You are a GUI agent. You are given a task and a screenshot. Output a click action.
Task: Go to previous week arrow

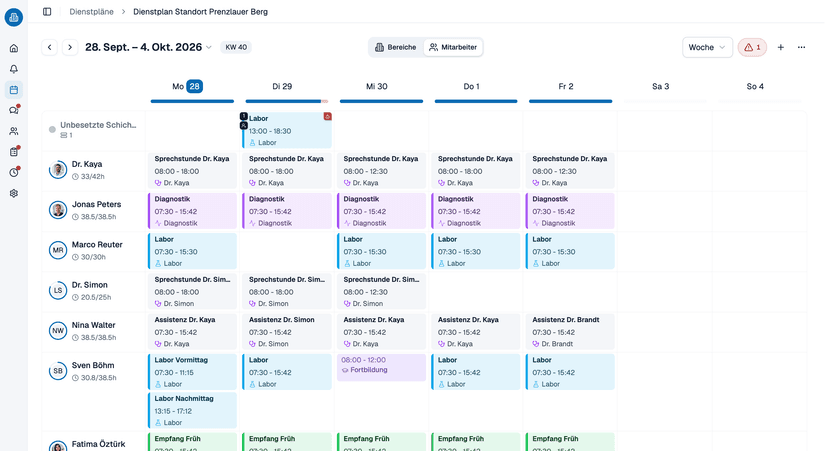click(50, 47)
